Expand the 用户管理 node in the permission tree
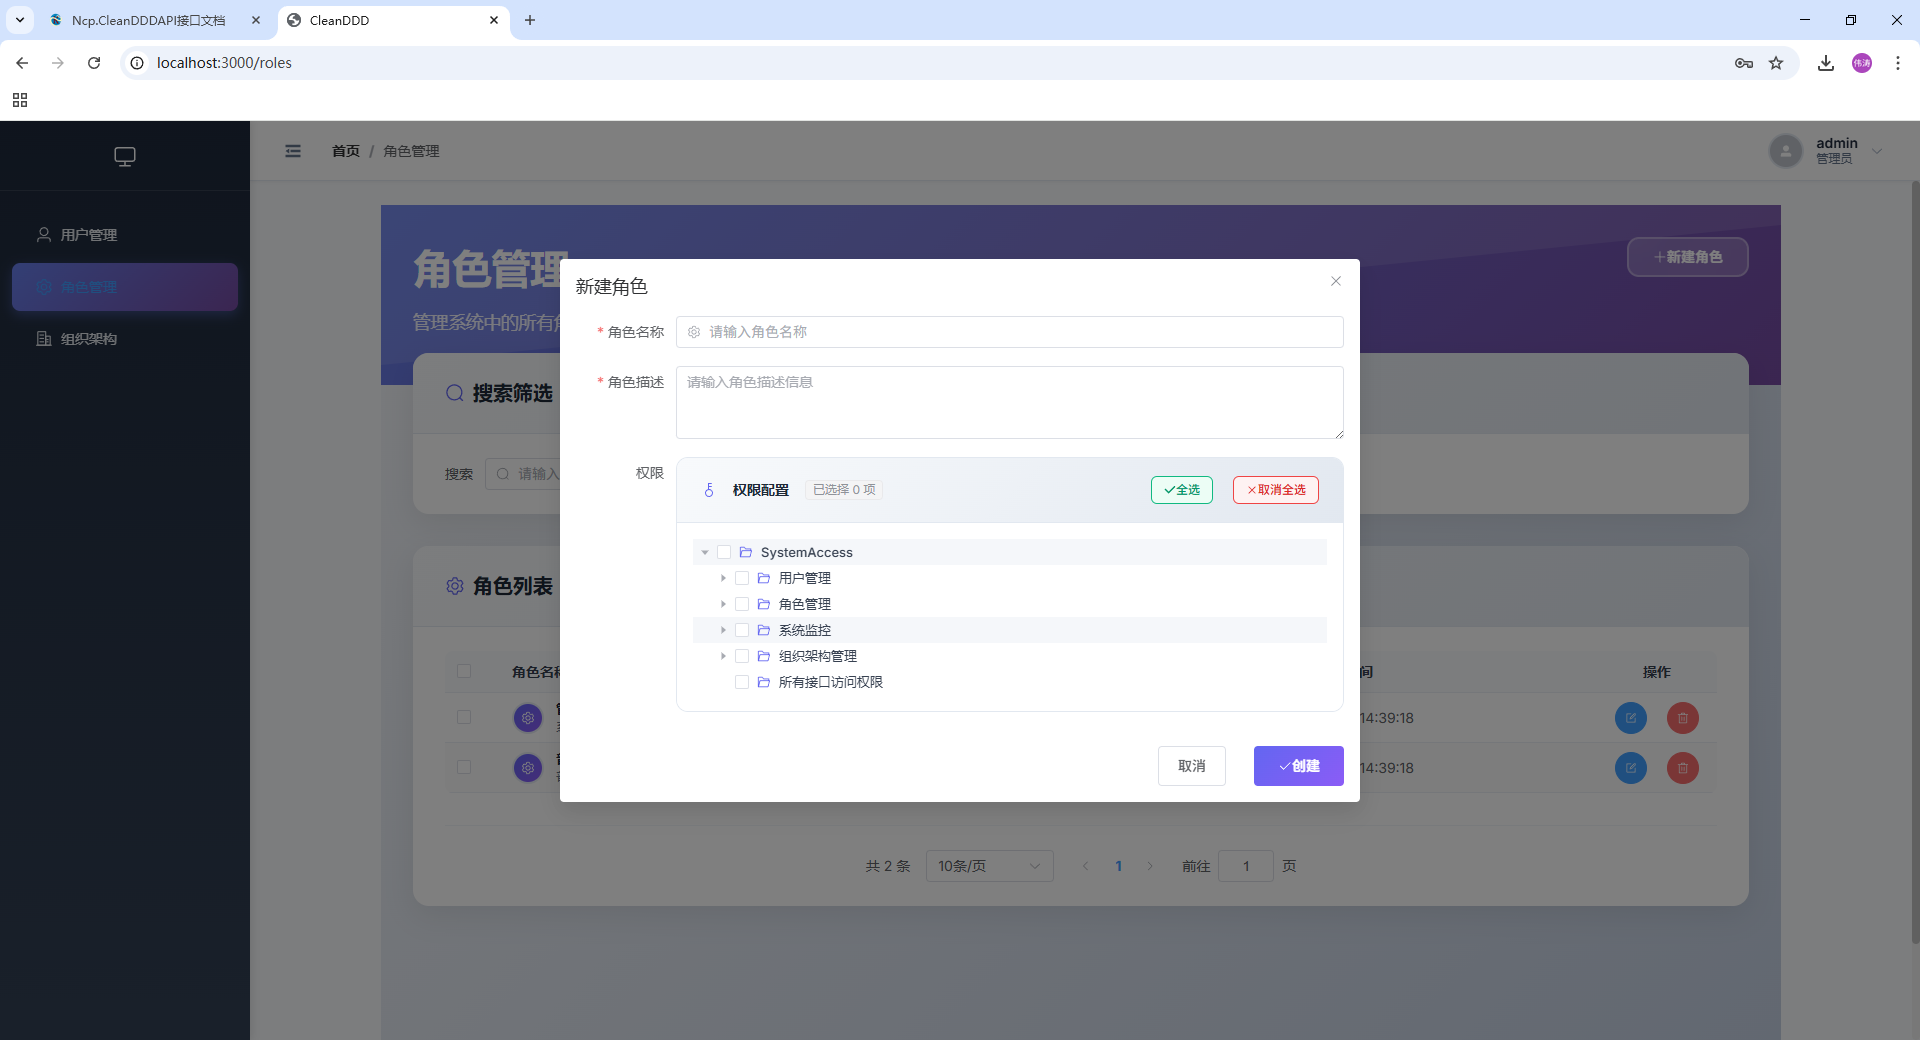 click(x=723, y=578)
